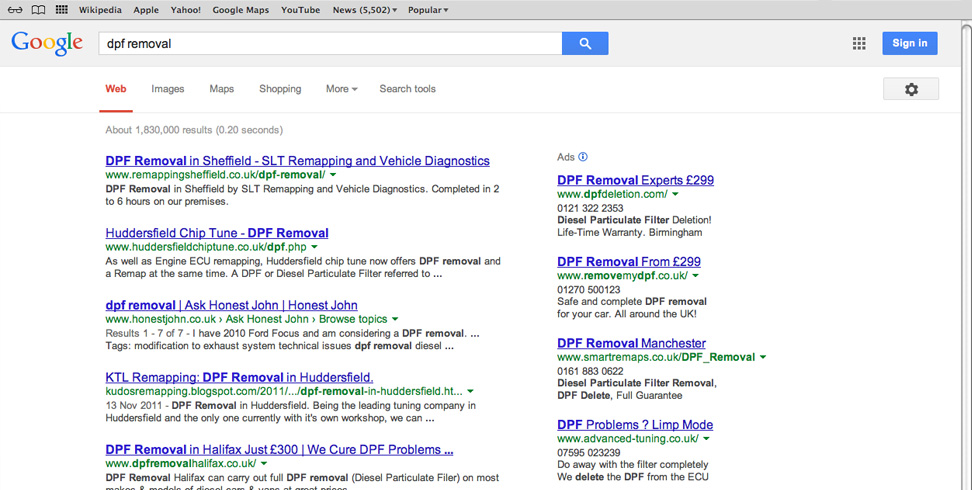Image resolution: width=972 pixels, height=490 pixels.
Task: Open Ask Honest John dpf removal result
Action: [231, 305]
